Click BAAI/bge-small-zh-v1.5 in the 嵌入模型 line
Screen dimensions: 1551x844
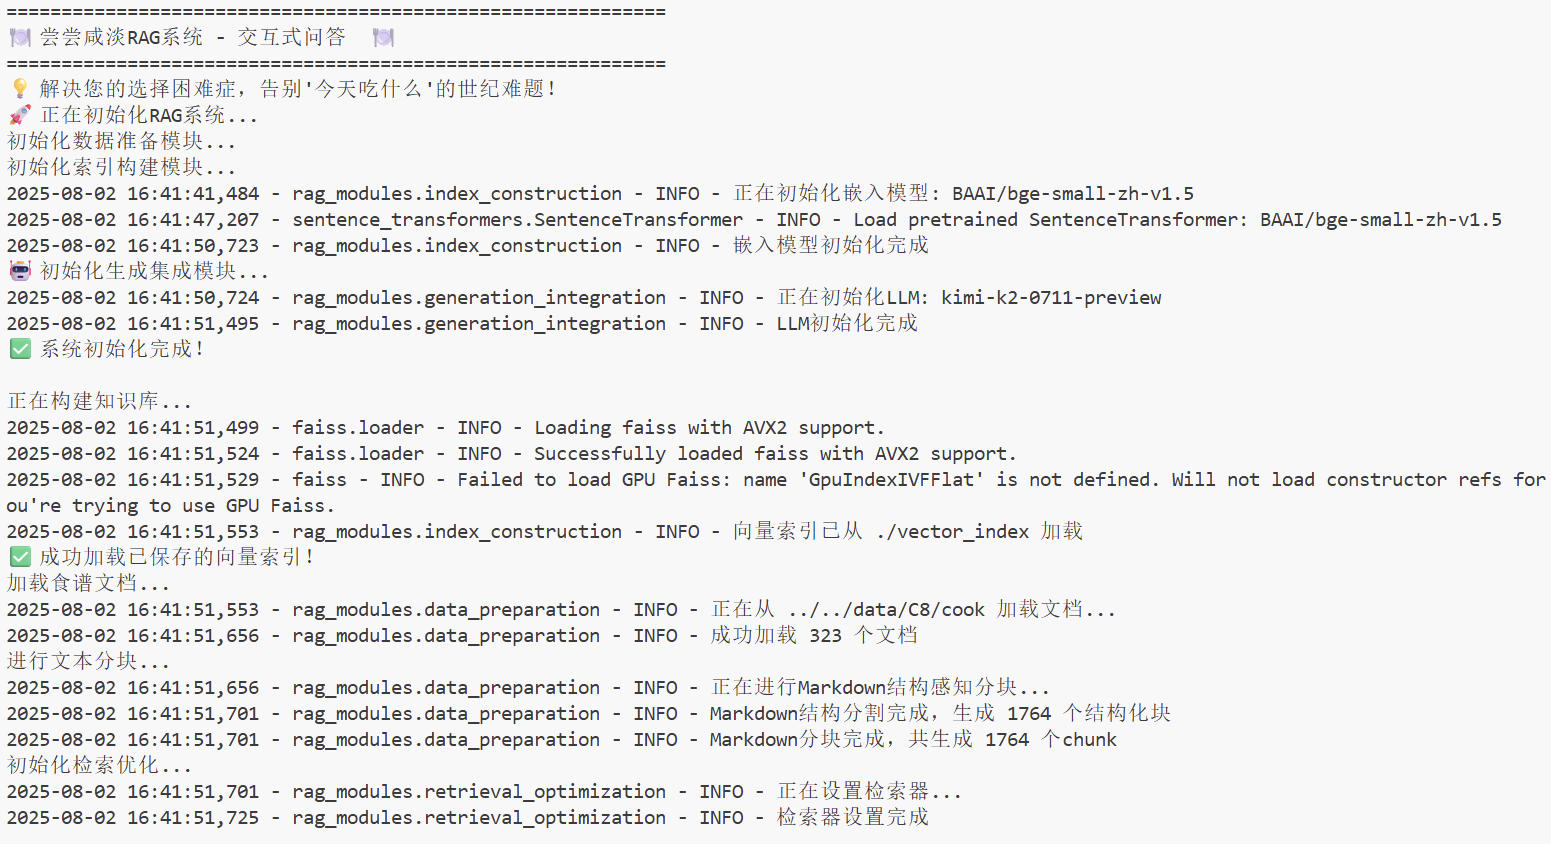[1073, 194]
